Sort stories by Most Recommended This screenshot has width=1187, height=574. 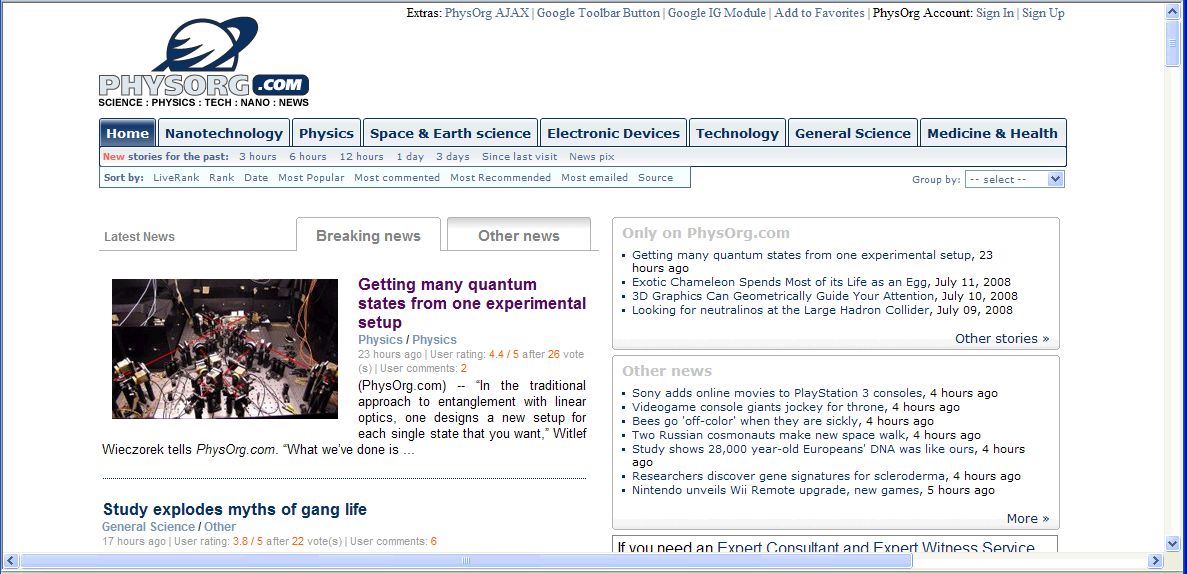(500, 178)
